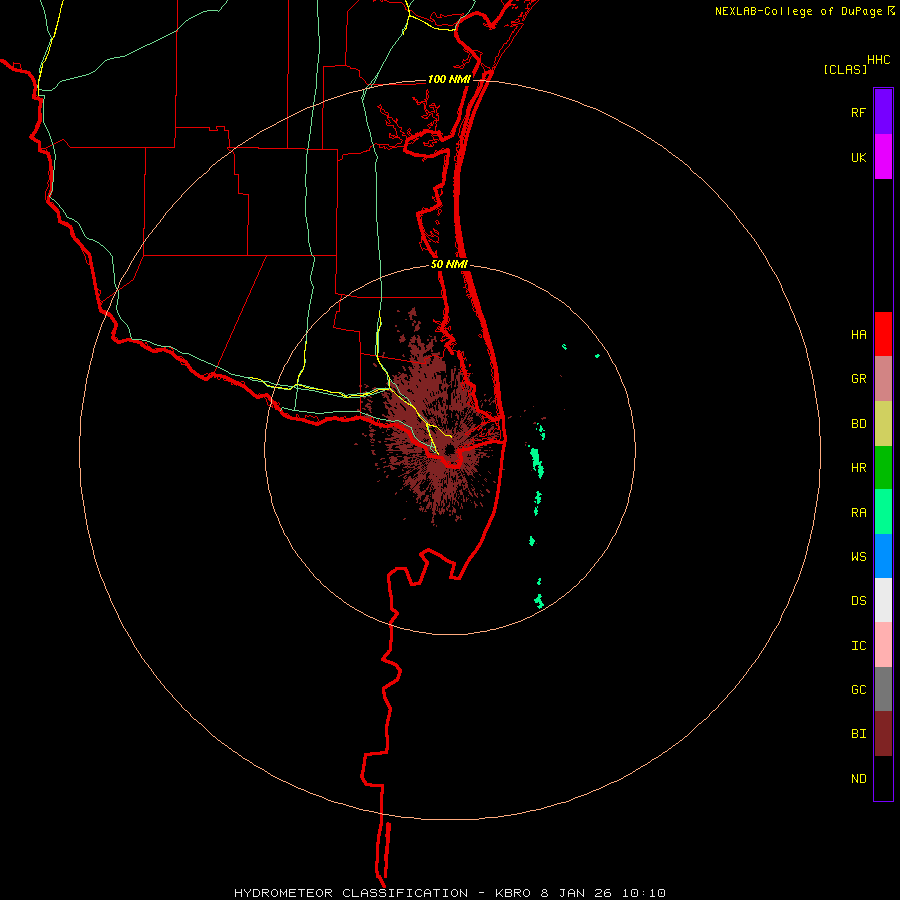Click the 100 NMI range ring label
The height and width of the screenshot is (900, 900).
[x=449, y=79]
